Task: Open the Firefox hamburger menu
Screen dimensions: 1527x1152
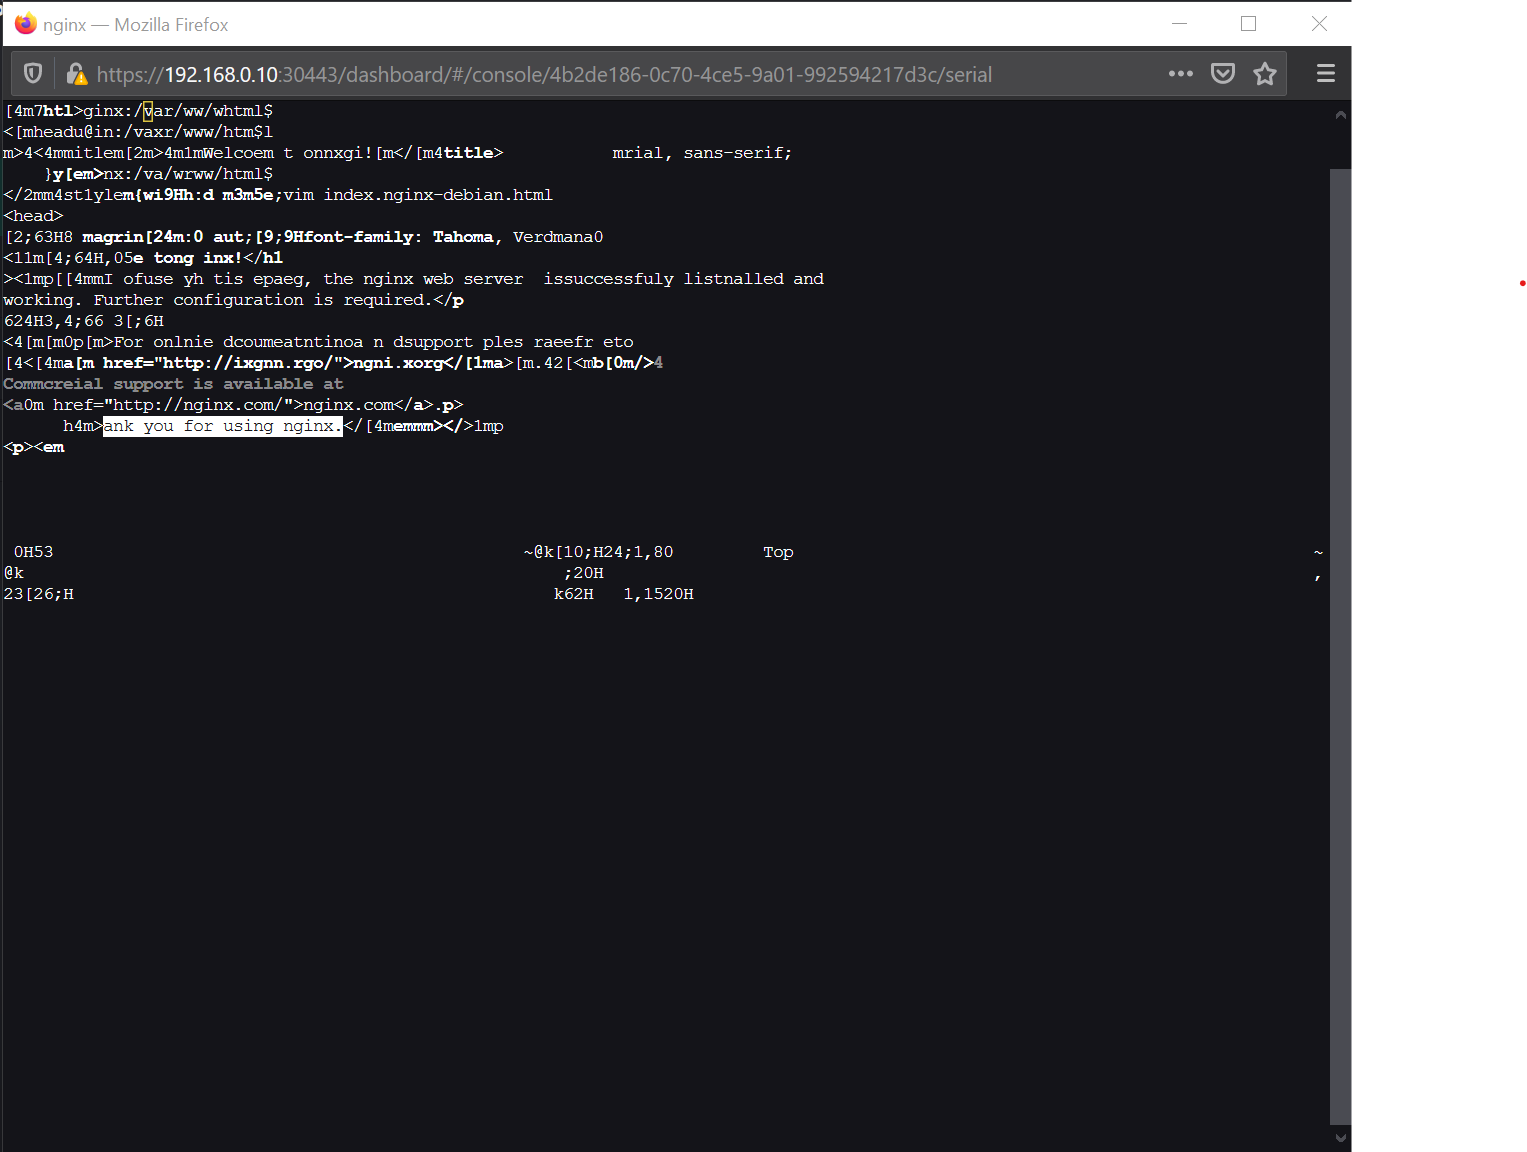Action: [1325, 73]
